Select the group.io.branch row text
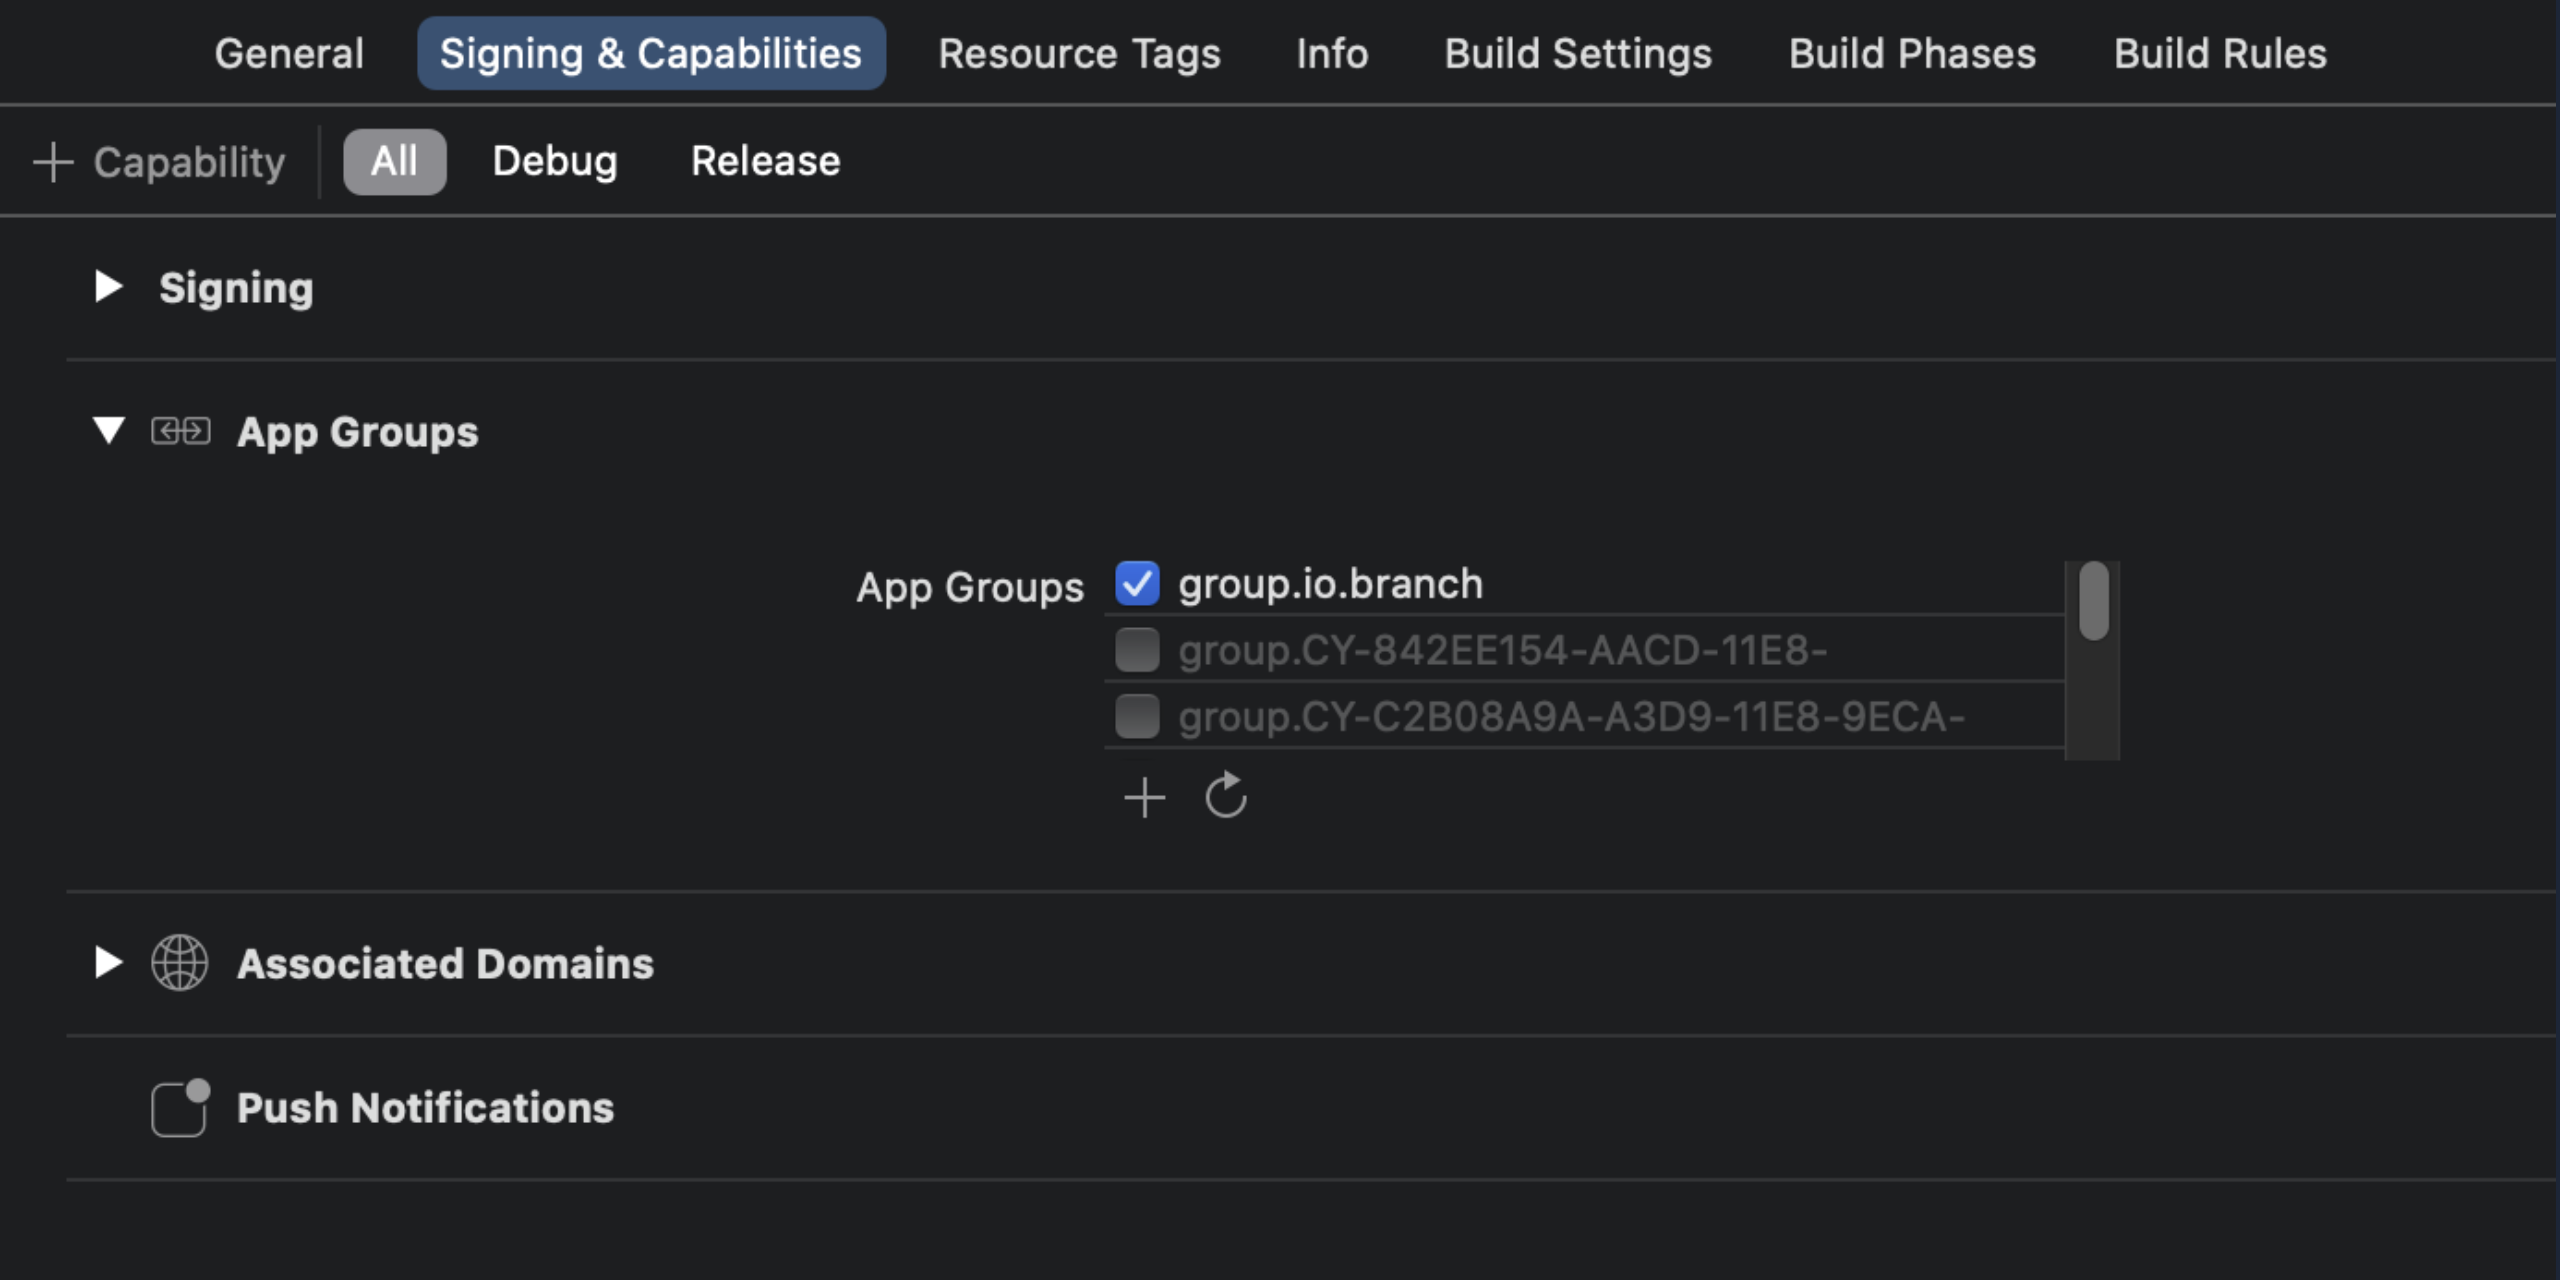 [1330, 584]
